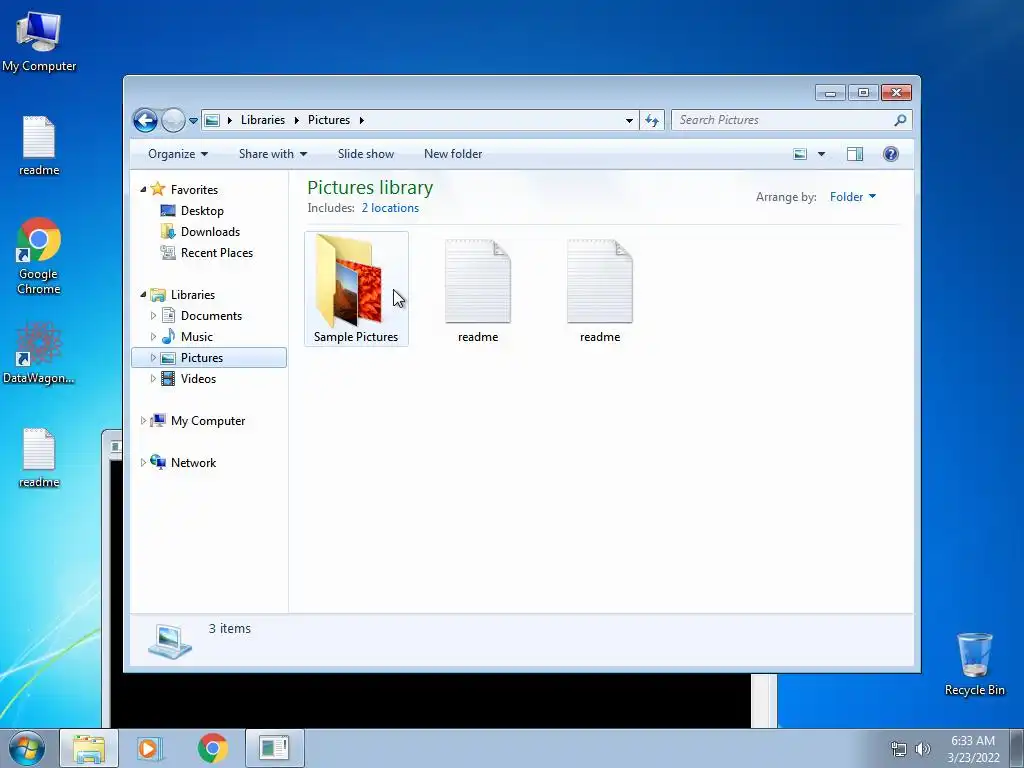Launch Chrome from the taskbar

[212, 748]
